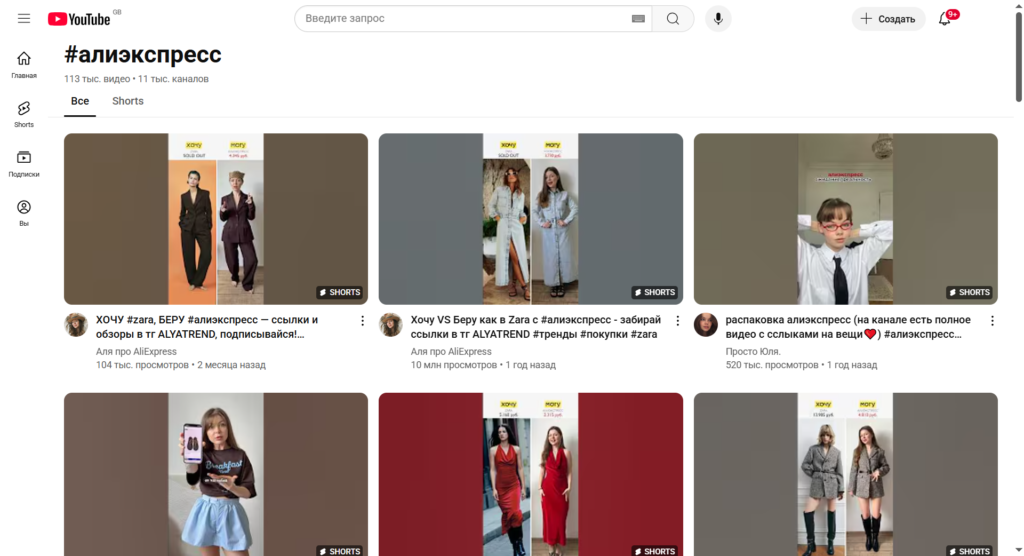Click SHORTS badge on red glasses thumbnail
The height and width of the screenshot is (556, 1024).
pos(969,292)
